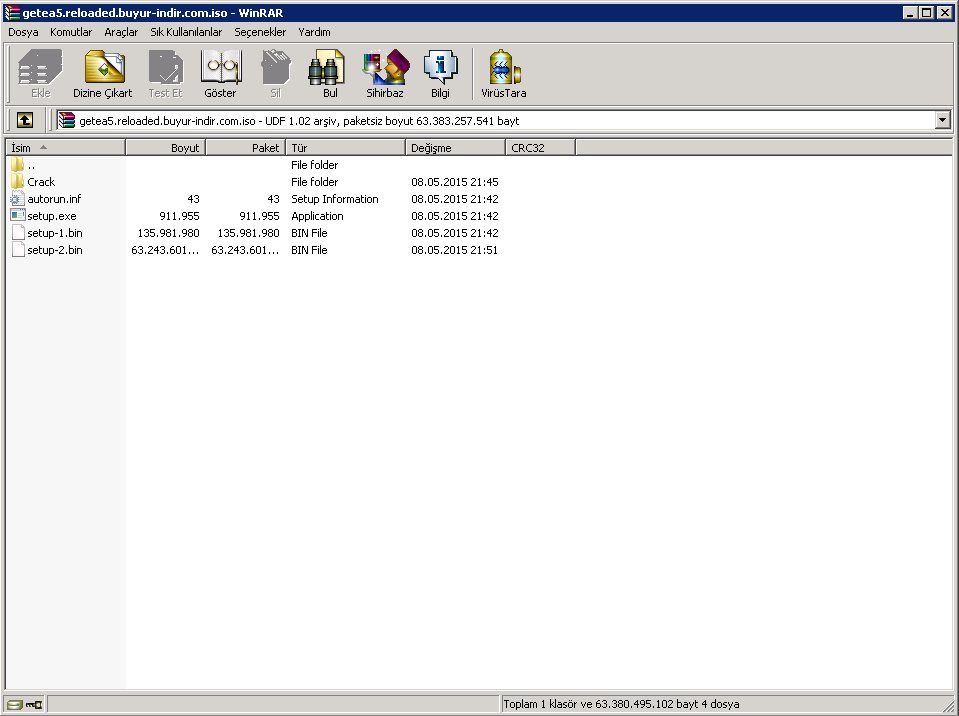
Task: Open the Sık Kullanılanlar menu
Action: 186,32
